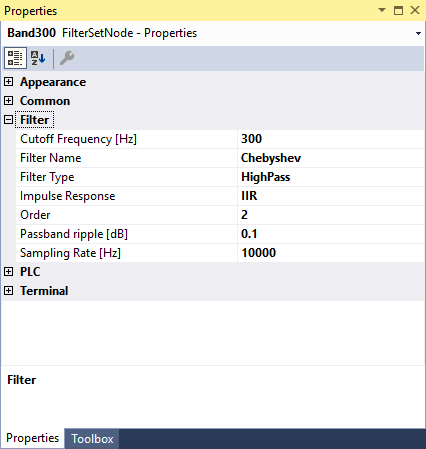Sort properties alphabetically icon
This screenshot has width=426, height=449.
tap(38, 58)
